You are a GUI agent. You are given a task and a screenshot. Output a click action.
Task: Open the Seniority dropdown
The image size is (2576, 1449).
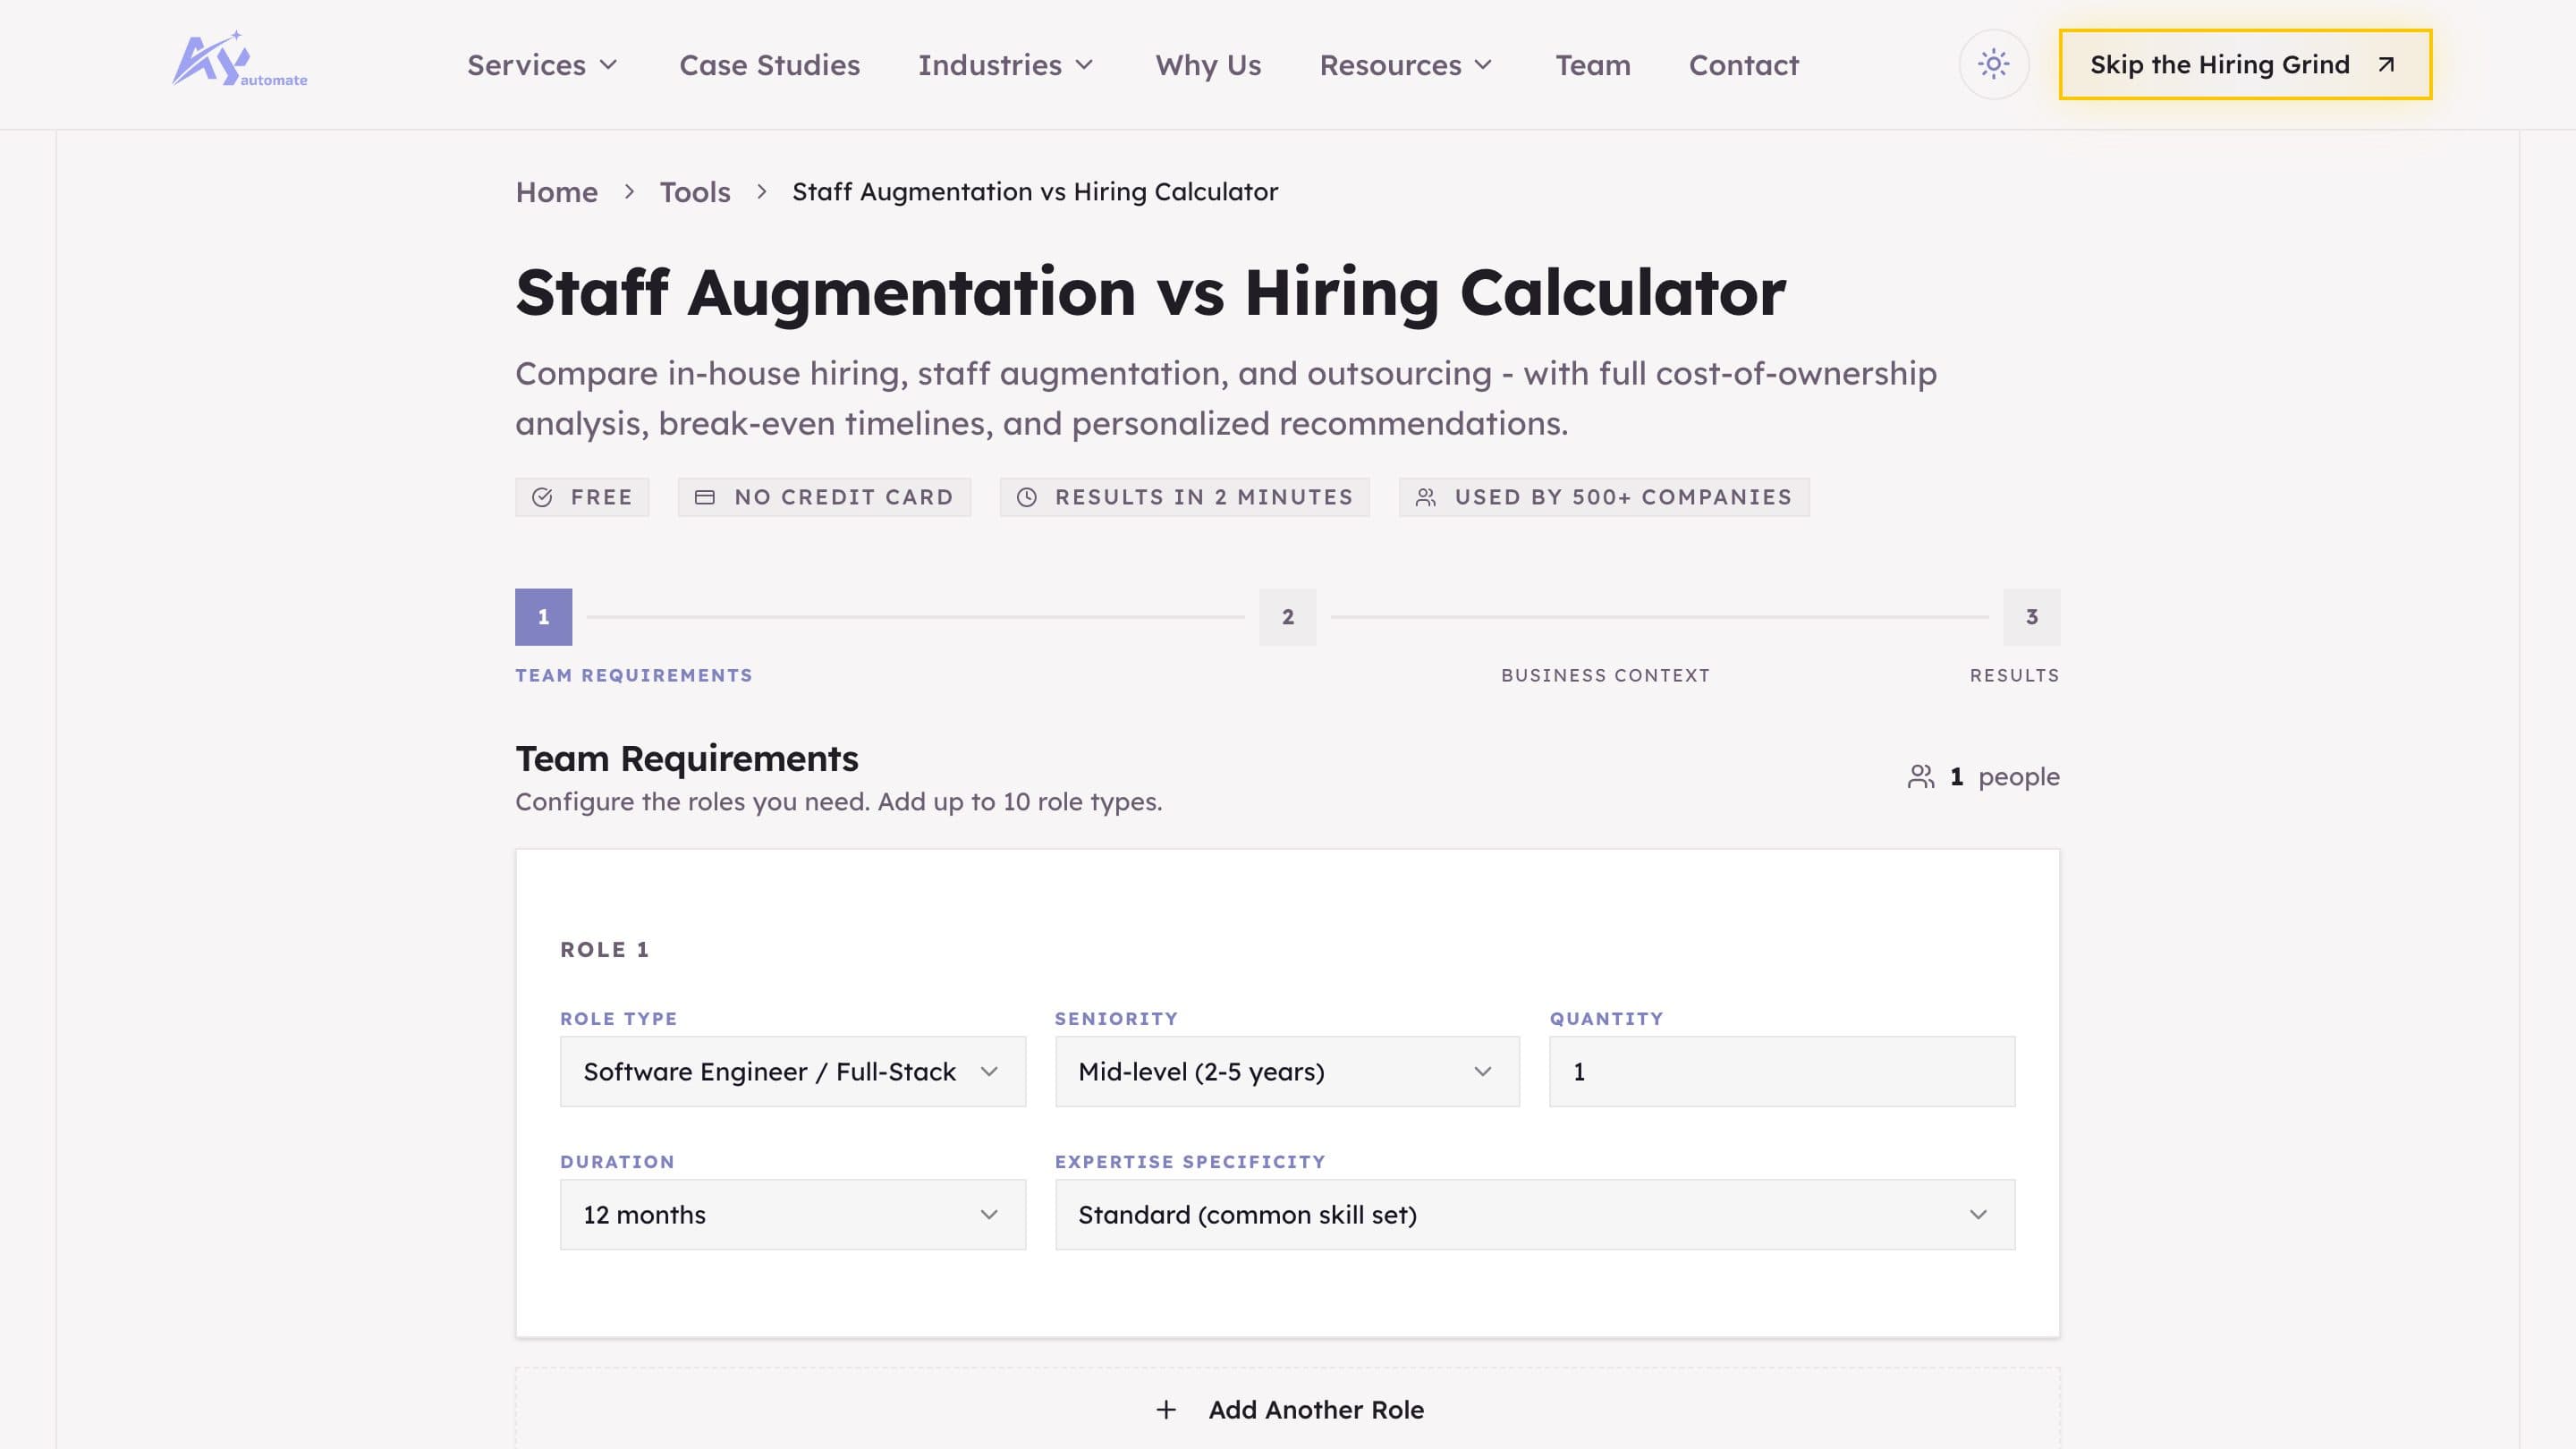point(1287,1071)
